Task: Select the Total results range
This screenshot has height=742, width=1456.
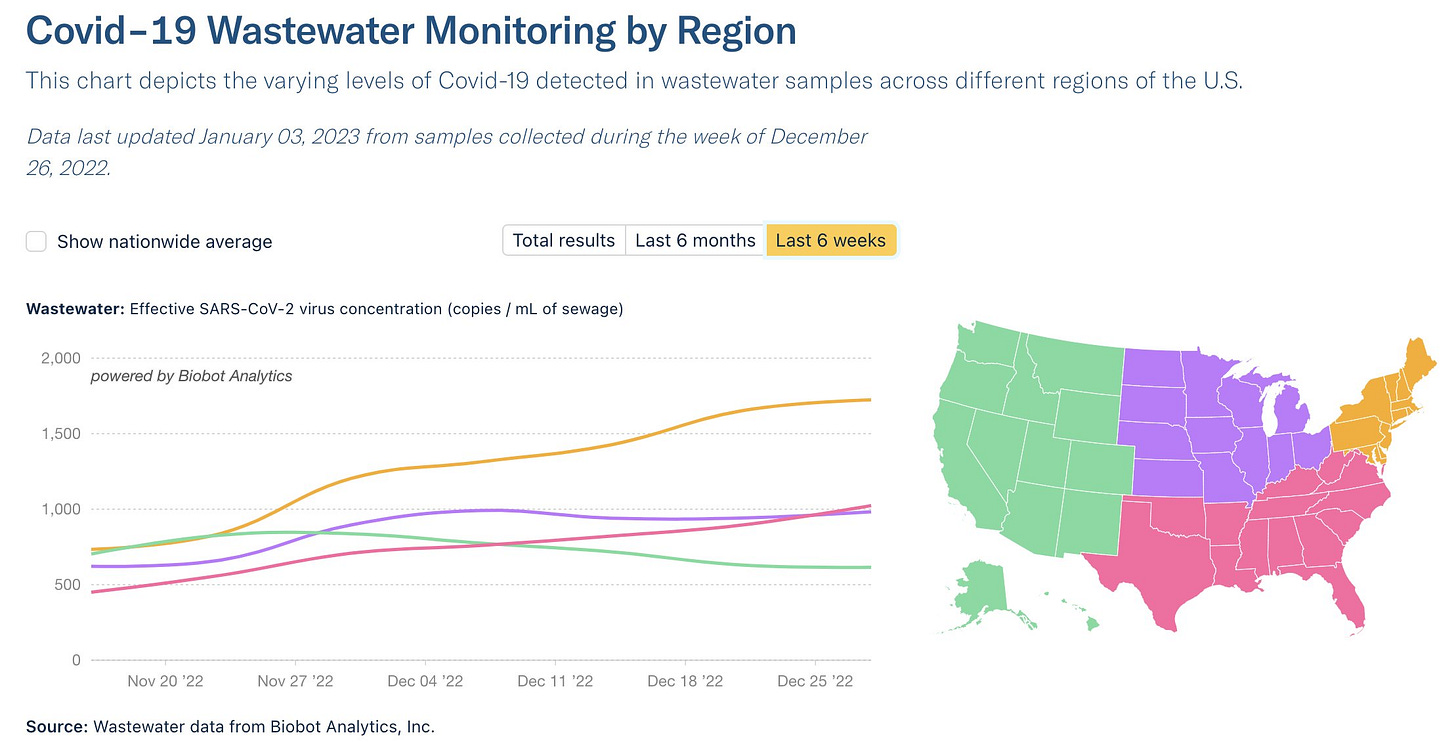Action: pyautogui.click(x=563, y=240)
